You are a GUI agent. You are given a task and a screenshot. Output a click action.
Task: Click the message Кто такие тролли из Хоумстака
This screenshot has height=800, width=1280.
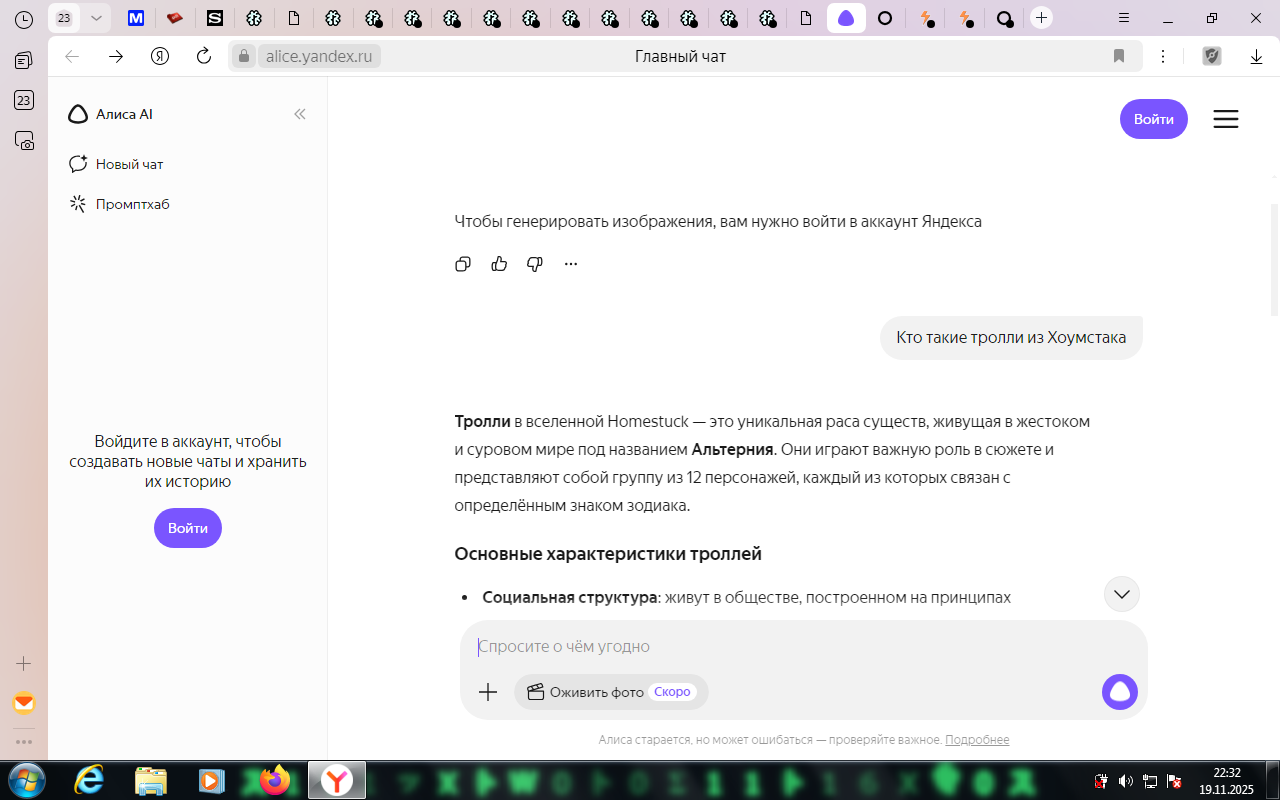pyautogui.click(x=1011, y=338)
